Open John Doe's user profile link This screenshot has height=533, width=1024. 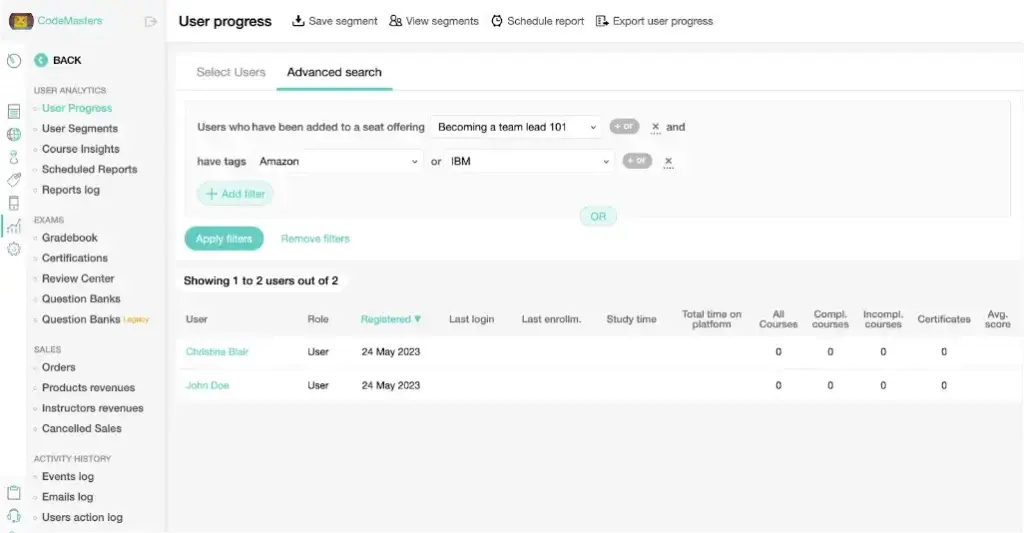(207, 385)
